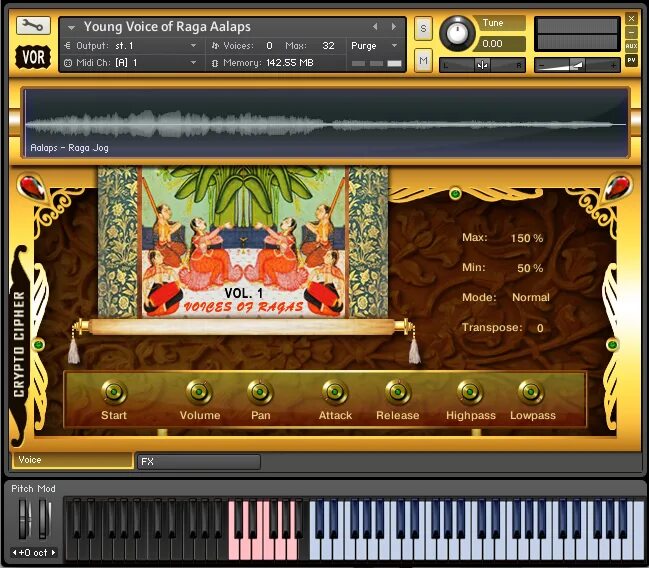Click the output volume slider
The height and width of the screenshot is (568, 649).
pos(577,65)
